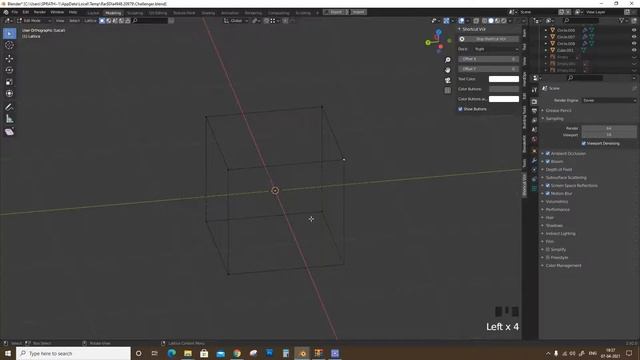
Task: Select the Measure tool
Action: click(9, 119)
